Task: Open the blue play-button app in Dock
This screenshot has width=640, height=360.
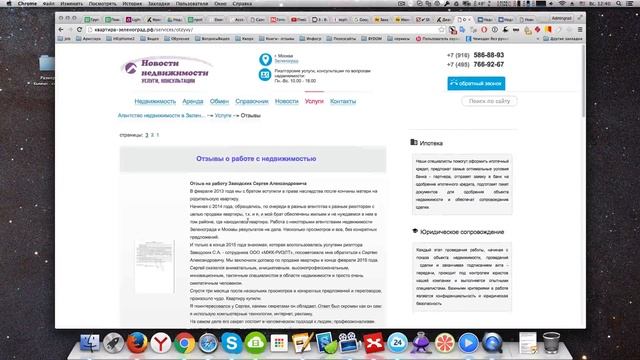Action: pyautogui.click(x=468, y=343)
